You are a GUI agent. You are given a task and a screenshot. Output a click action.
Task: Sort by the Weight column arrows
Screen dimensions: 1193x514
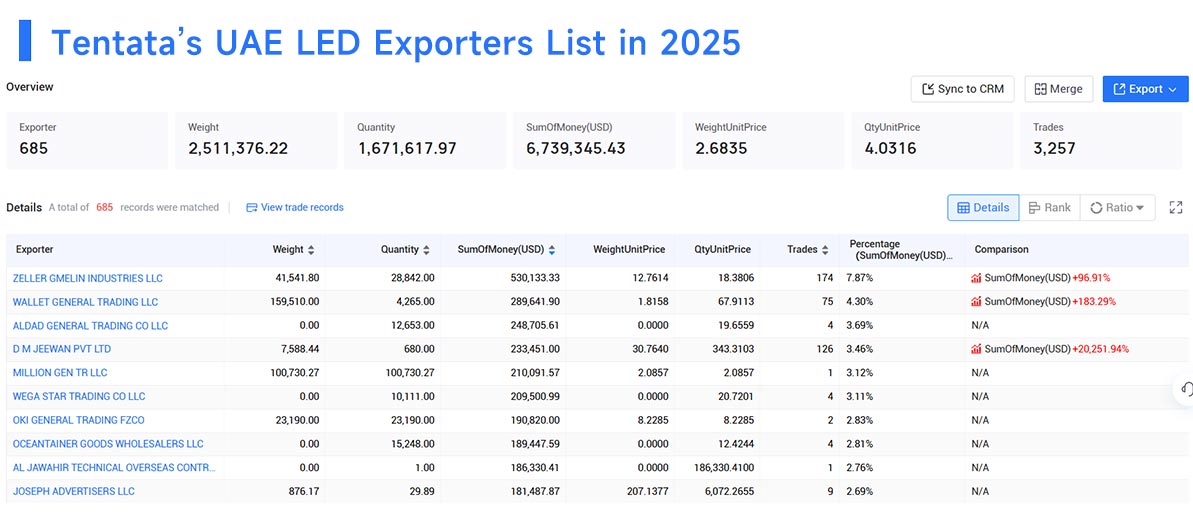(x=311, y=249)
